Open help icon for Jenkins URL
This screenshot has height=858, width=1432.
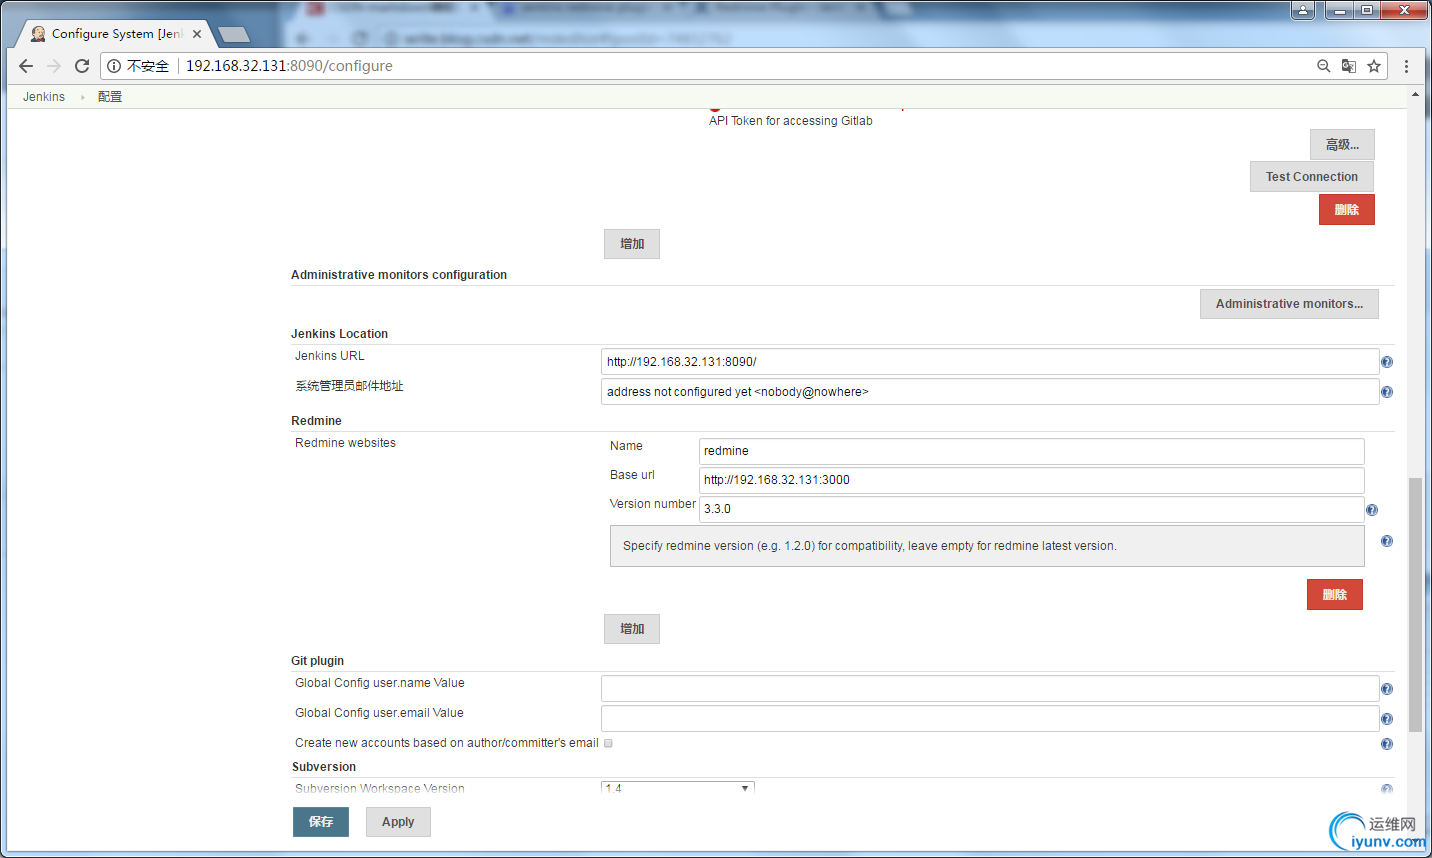pyautogui.click(x=1387, y=362)
